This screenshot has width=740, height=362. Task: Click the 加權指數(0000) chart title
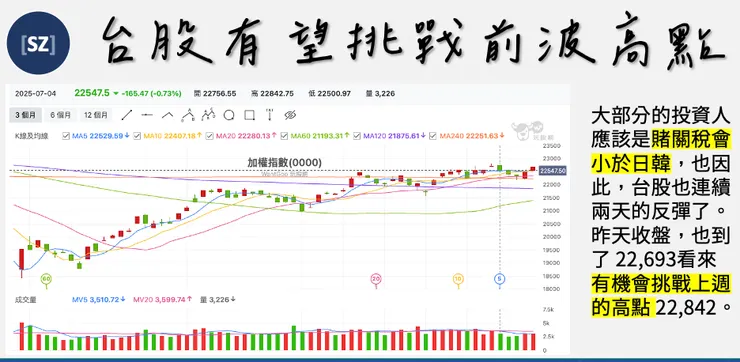pos(285,162)
